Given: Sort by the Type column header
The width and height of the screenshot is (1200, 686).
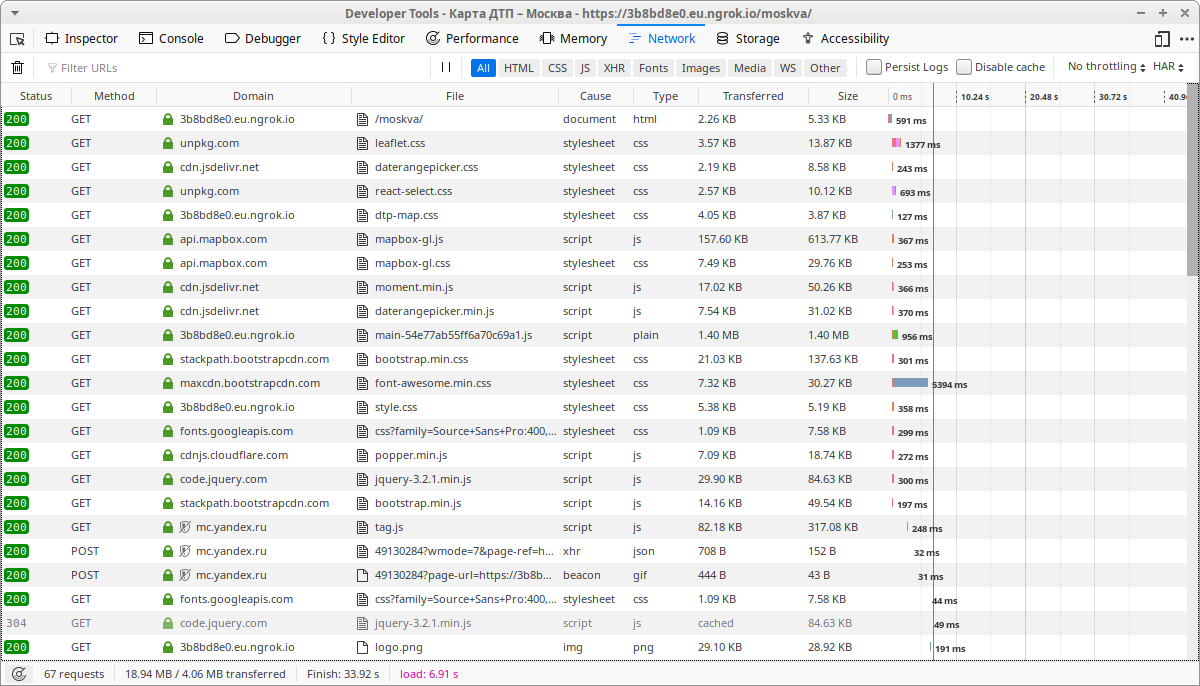Looking at the screenshot, I should (665, 96).
